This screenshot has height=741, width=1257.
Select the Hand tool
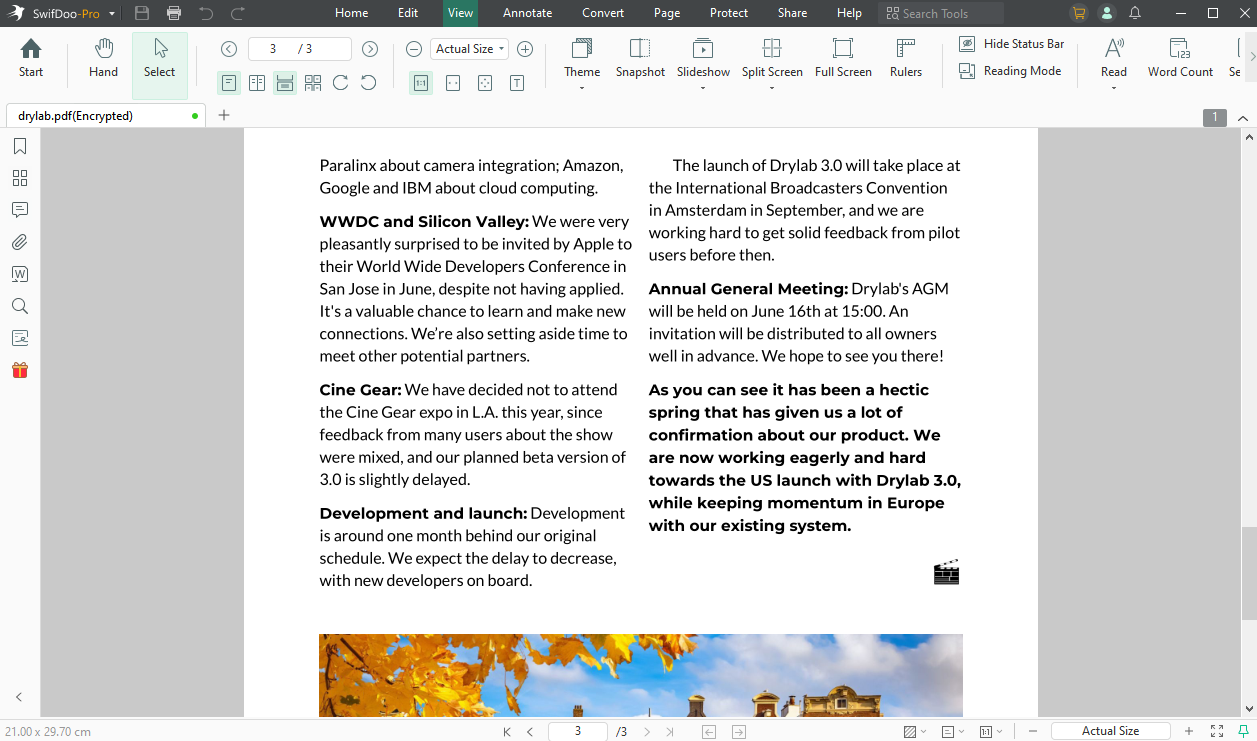click(103, 58)
